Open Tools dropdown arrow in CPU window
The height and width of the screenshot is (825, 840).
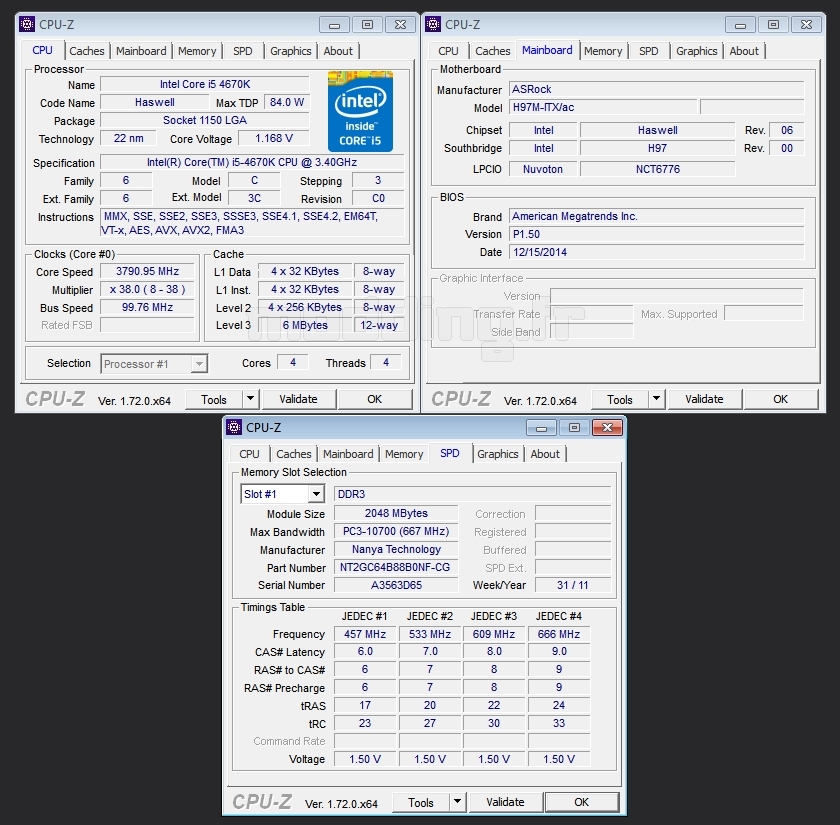click(250, 399)
